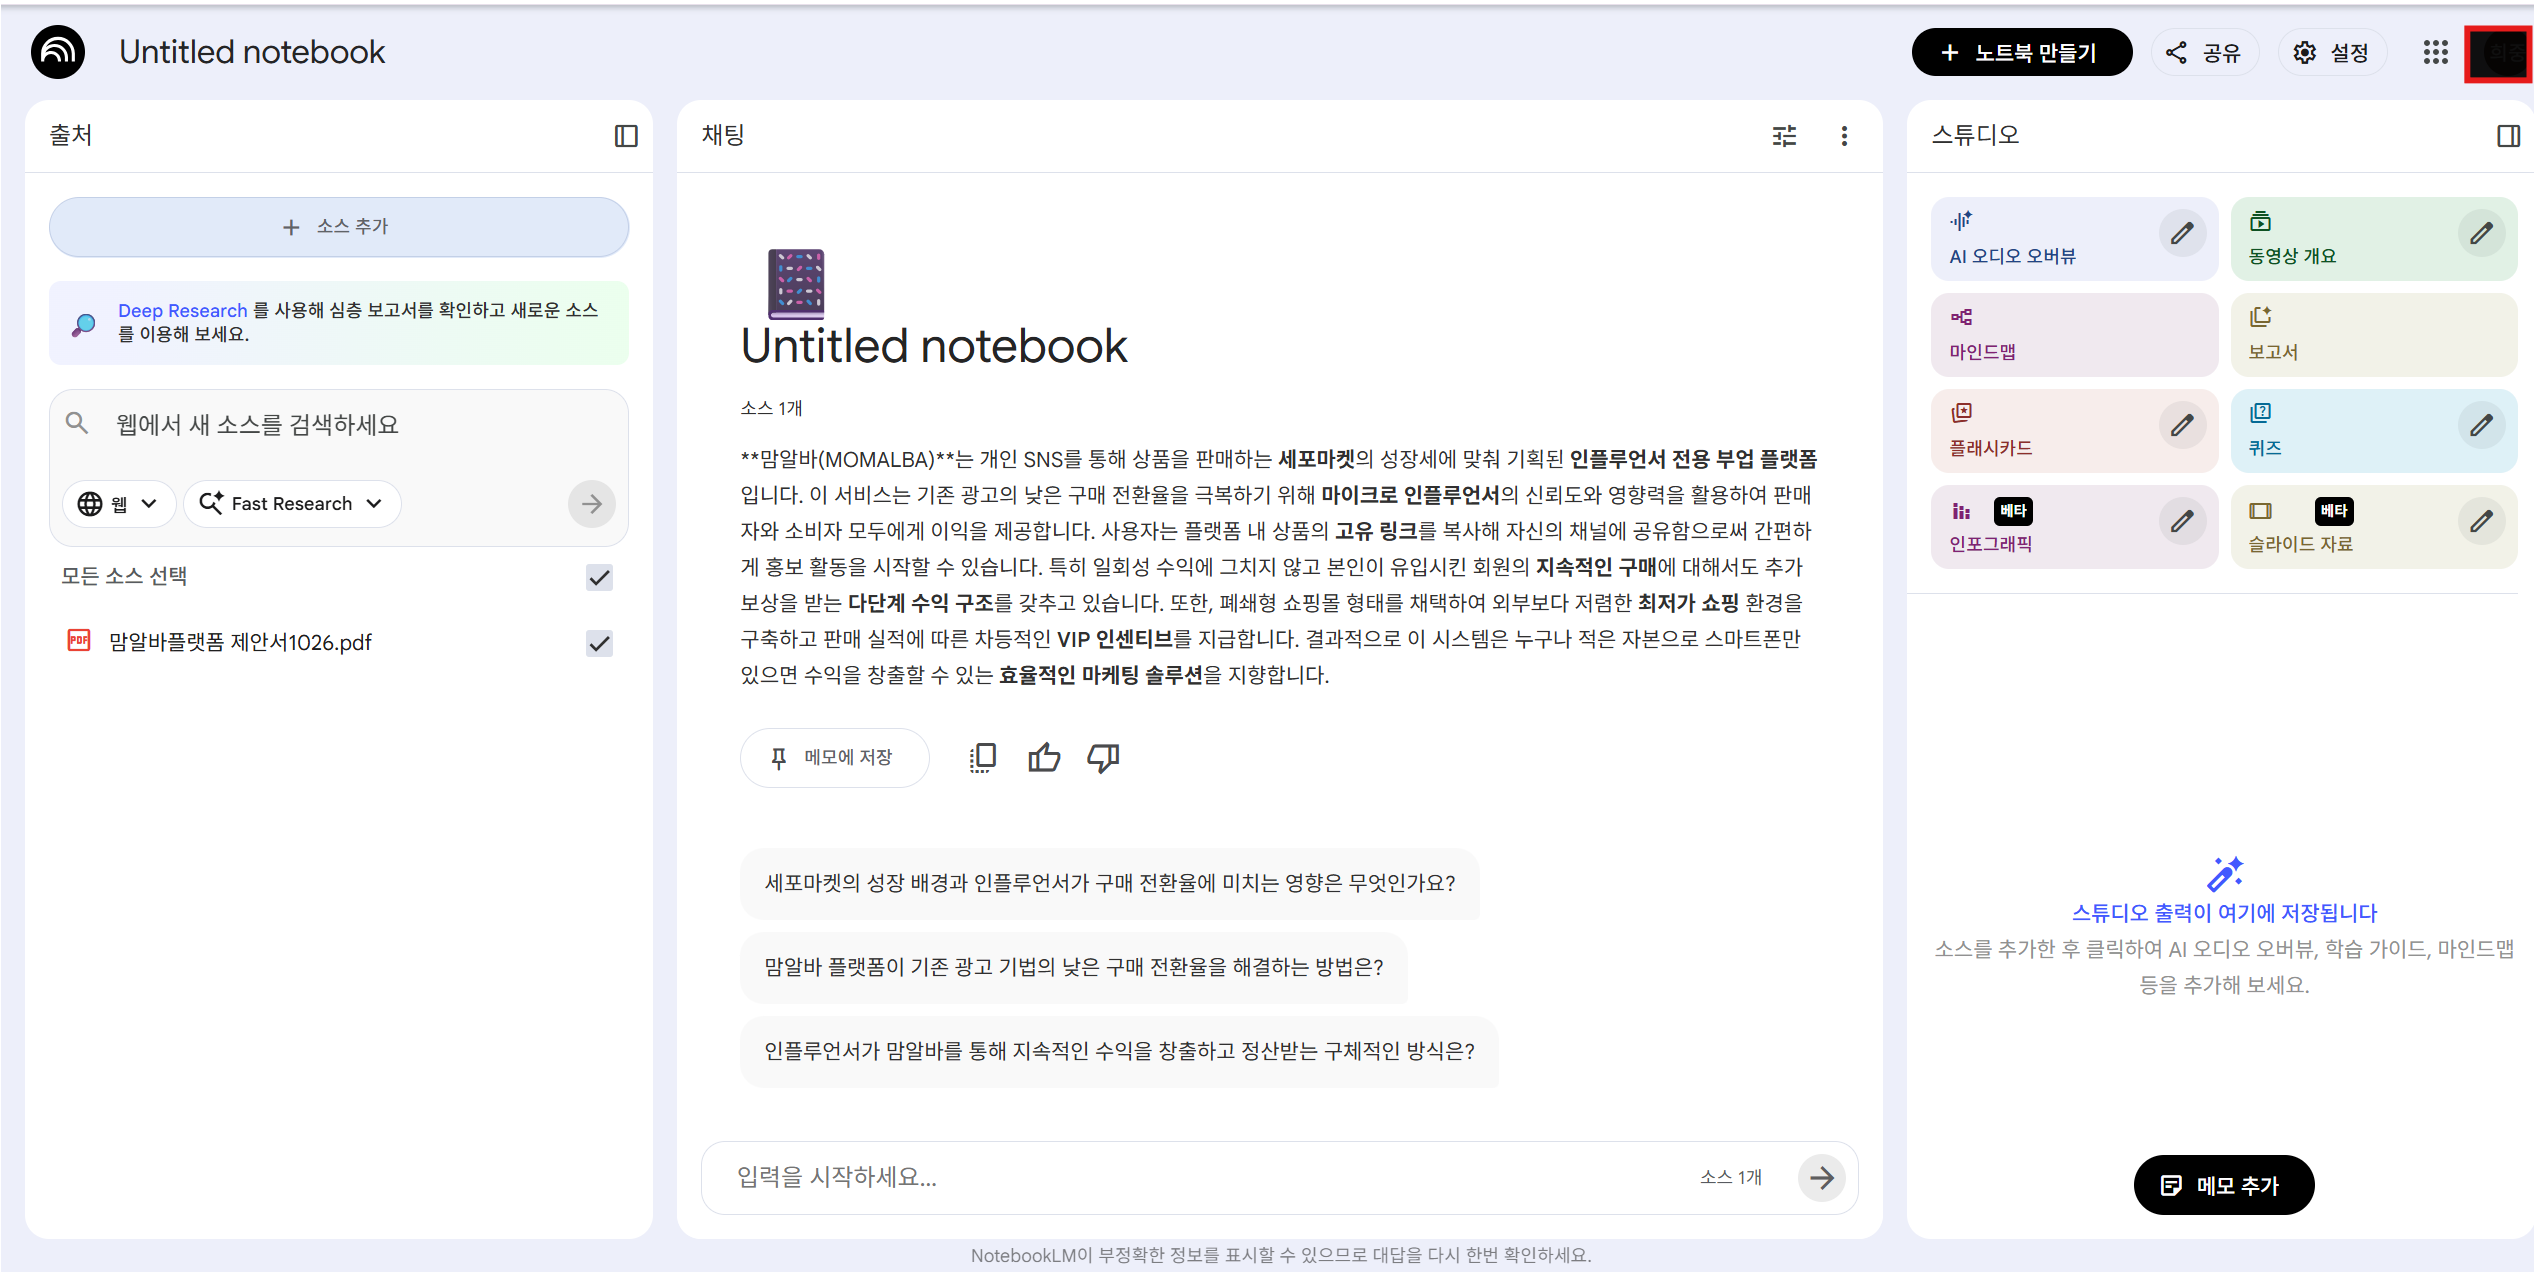Open chat panel three-dot menu

pyautogui.click(x=1844, y=136)
